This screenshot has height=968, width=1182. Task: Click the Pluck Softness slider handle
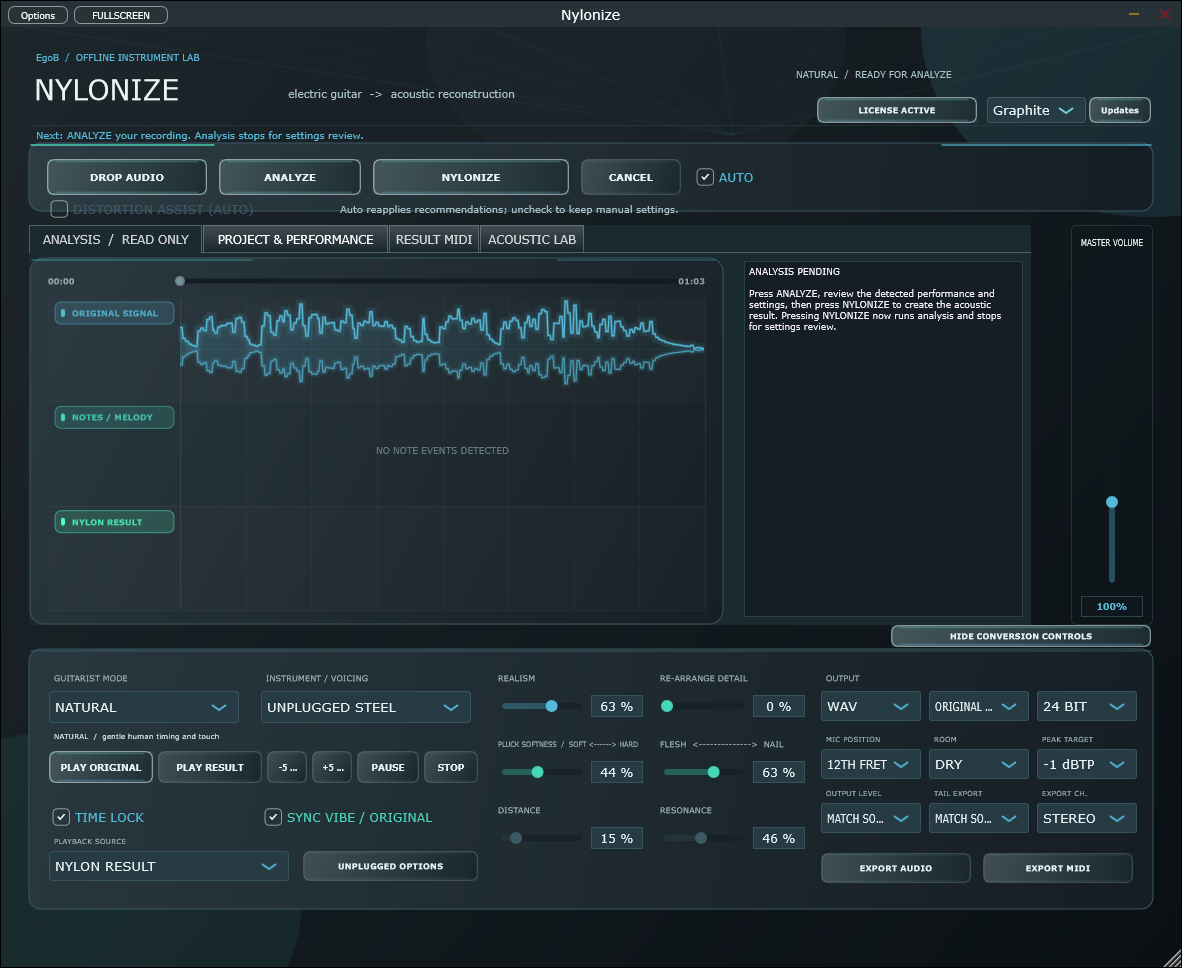tap(537, 772)
